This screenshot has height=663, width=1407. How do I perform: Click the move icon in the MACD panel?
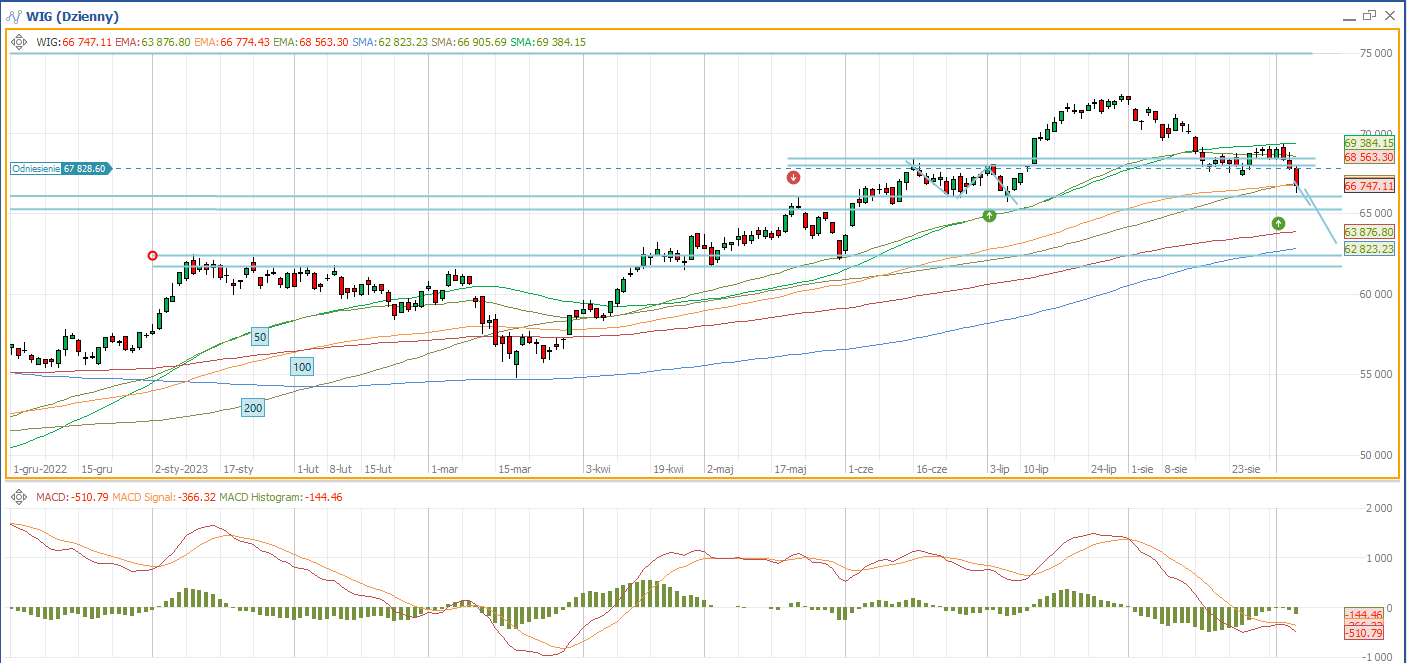[x=19, y=497]
